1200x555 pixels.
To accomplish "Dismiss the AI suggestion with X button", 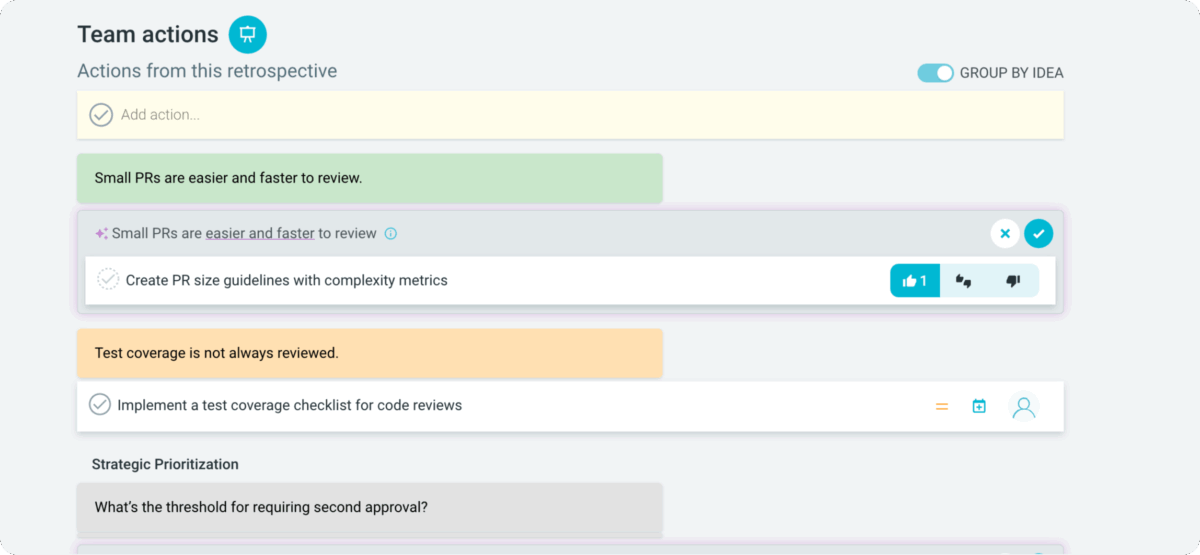I will [1005, 234].
